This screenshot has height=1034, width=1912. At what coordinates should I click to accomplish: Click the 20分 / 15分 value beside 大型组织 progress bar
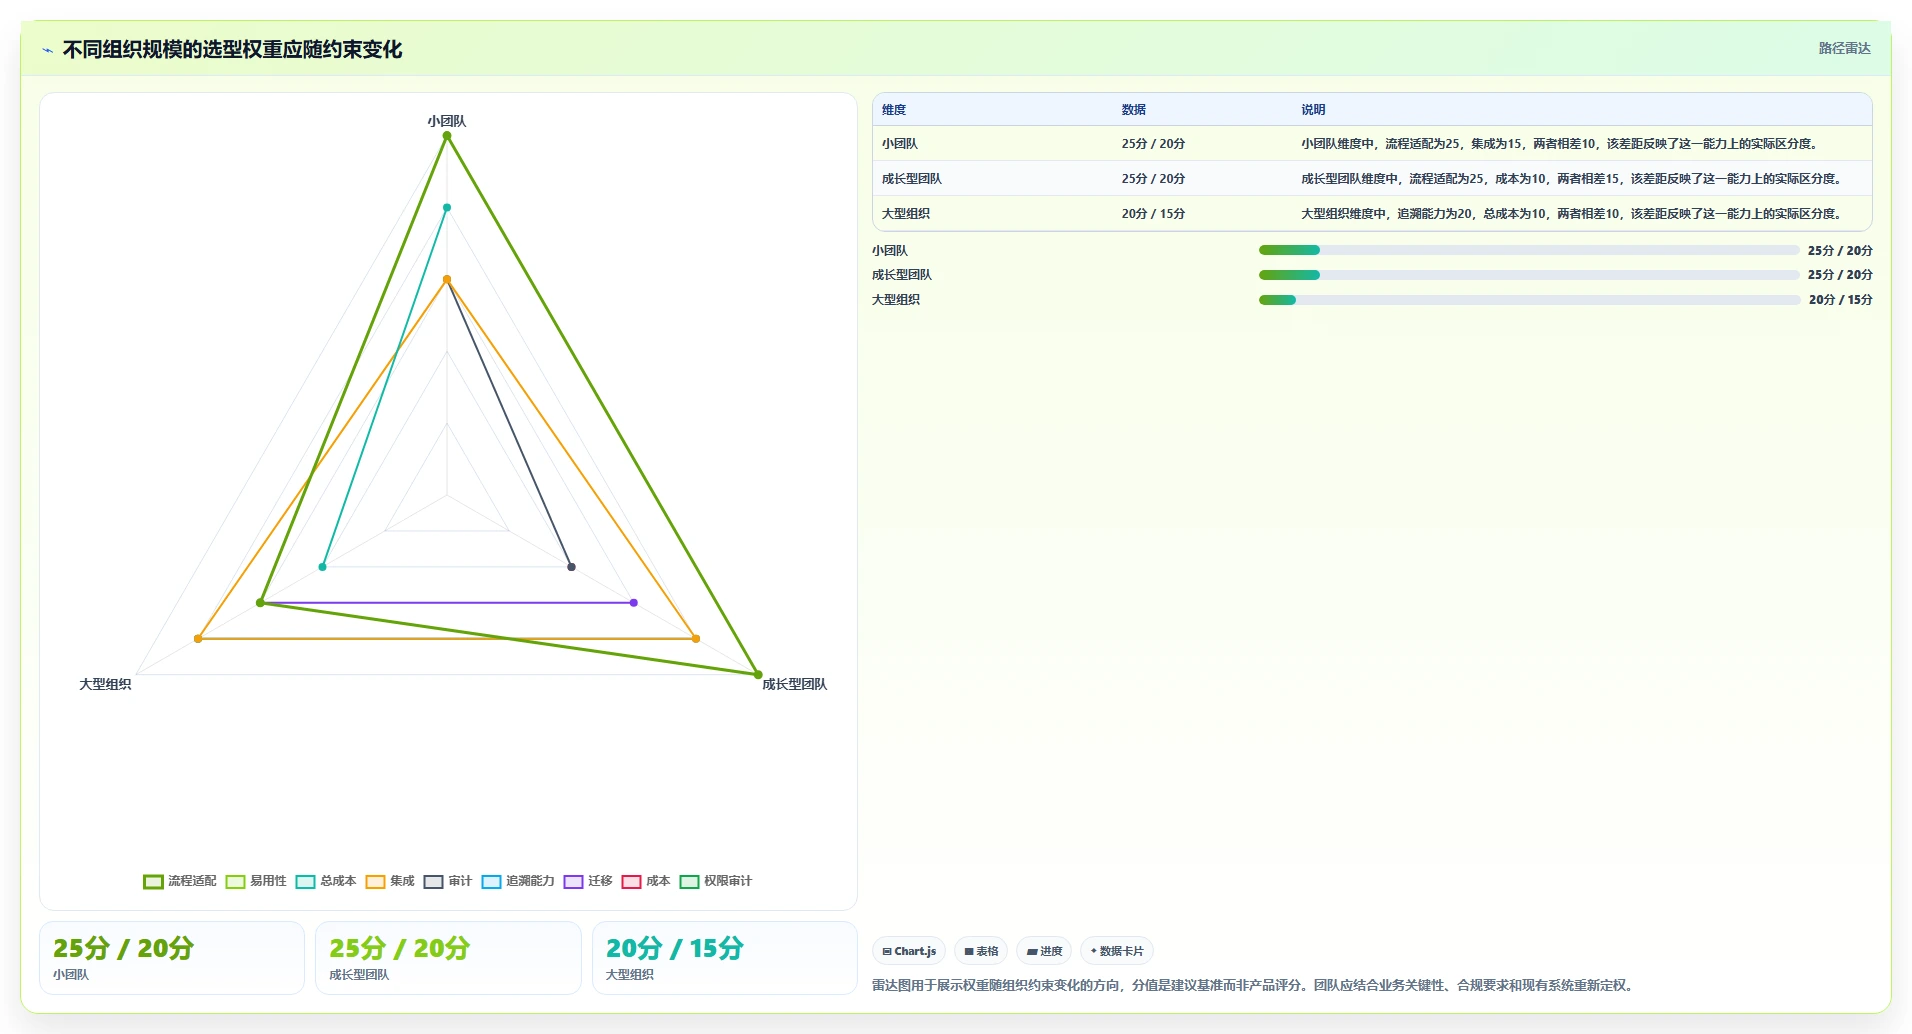coord(1840,300)
